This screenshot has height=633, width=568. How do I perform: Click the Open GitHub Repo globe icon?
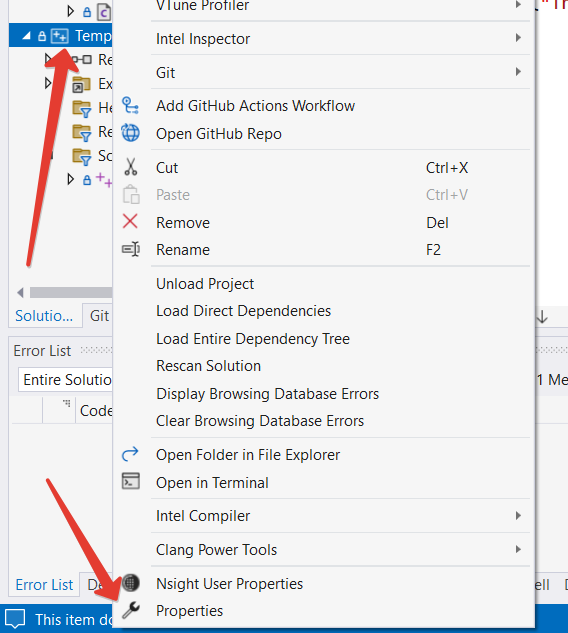[x=130, y=133]
